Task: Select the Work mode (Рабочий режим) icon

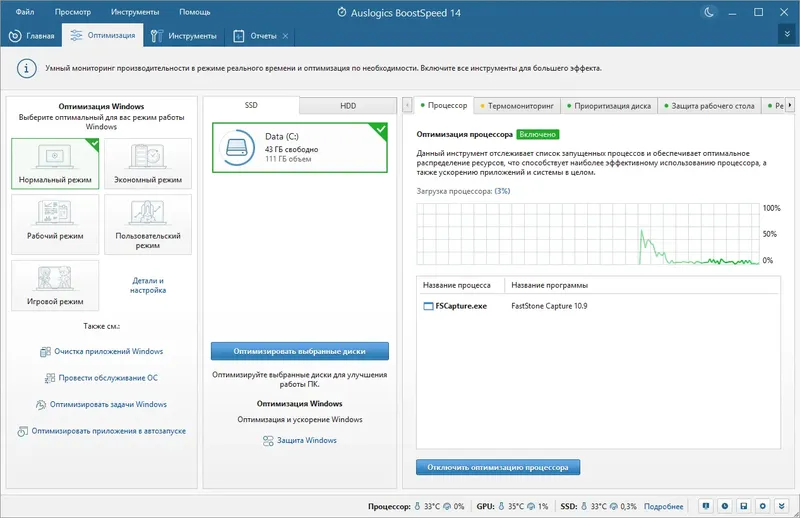Action: [x=55, y=212]
